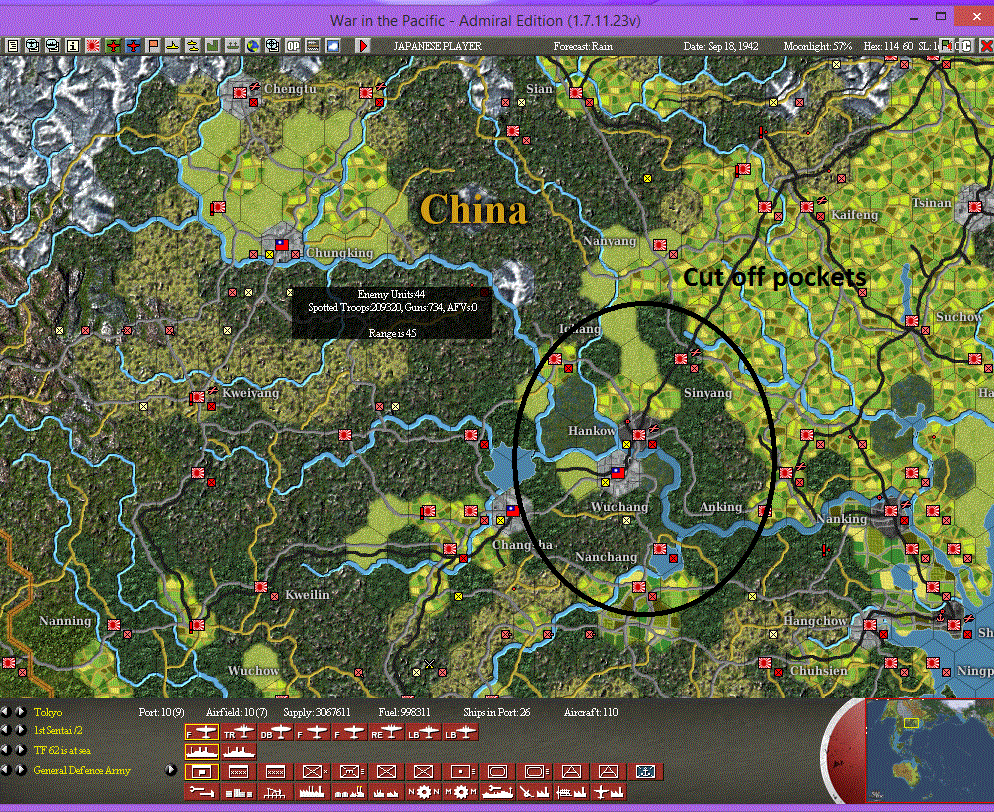This screenshot has height=812, width=994.
Task: Click the Wuchang Chinese flag base marker
Action: tap(617, 472)
